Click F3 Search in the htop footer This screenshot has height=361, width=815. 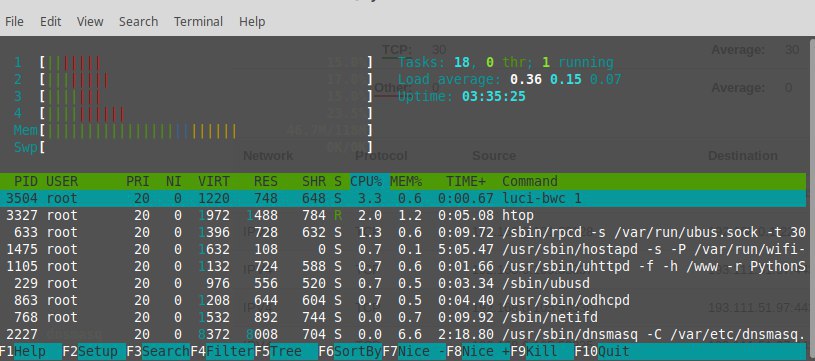158,352
